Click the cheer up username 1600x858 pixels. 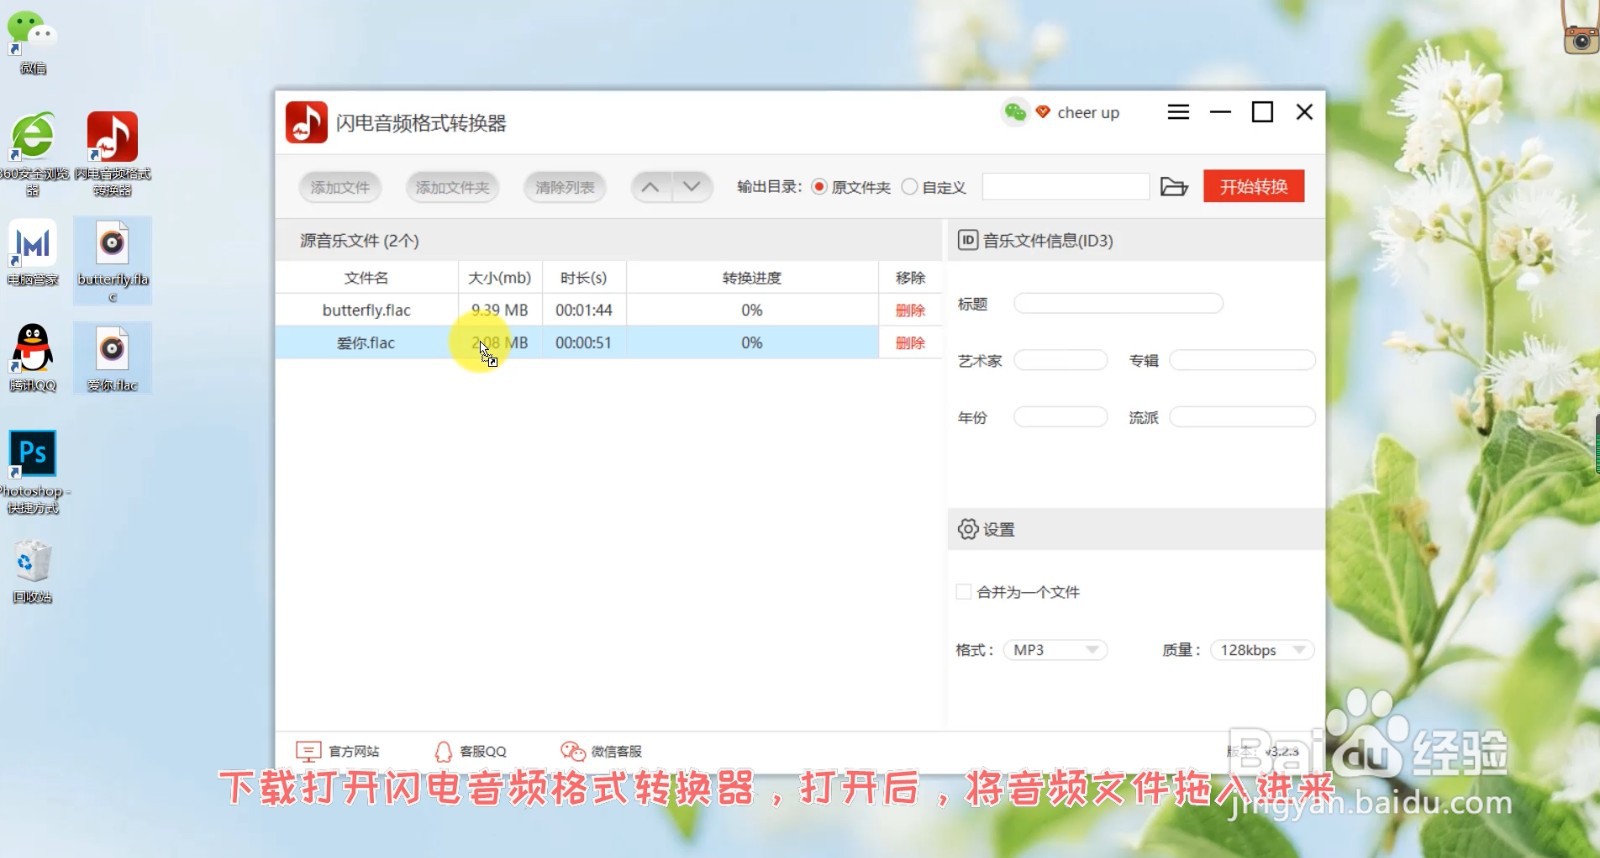click(1088, 113)
